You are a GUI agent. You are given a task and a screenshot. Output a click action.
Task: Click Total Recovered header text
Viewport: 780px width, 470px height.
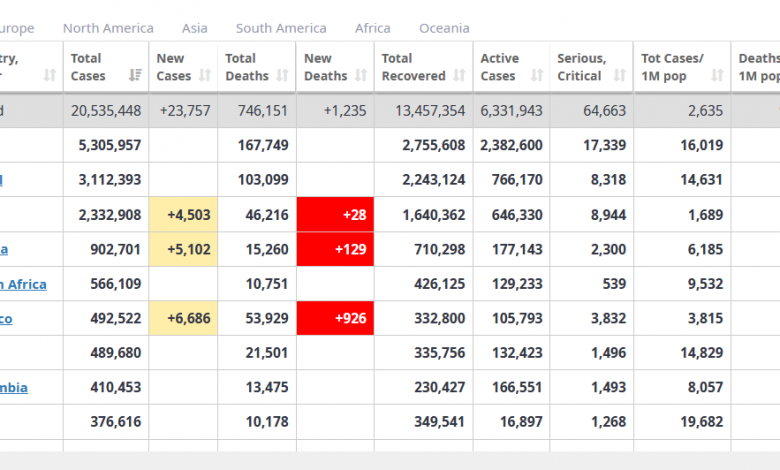coord(413,67)
